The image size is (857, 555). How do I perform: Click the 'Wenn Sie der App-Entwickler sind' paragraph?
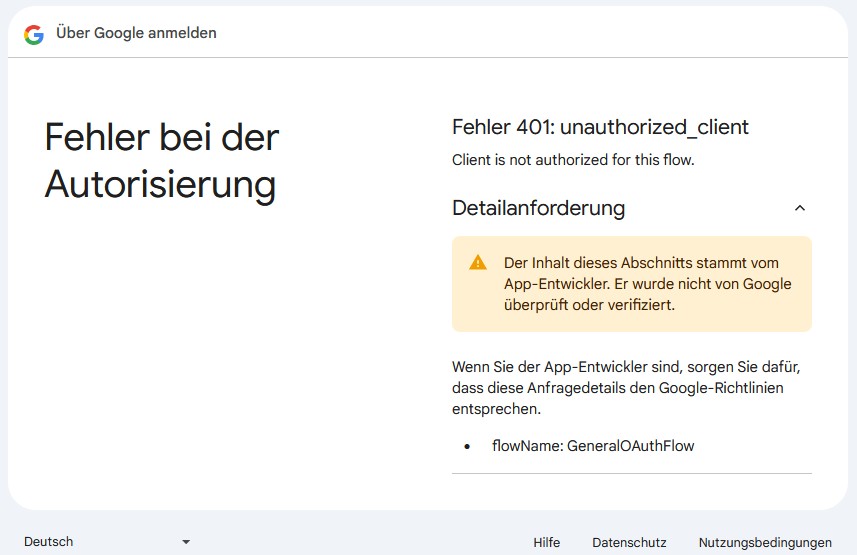[x=626, y=388]
